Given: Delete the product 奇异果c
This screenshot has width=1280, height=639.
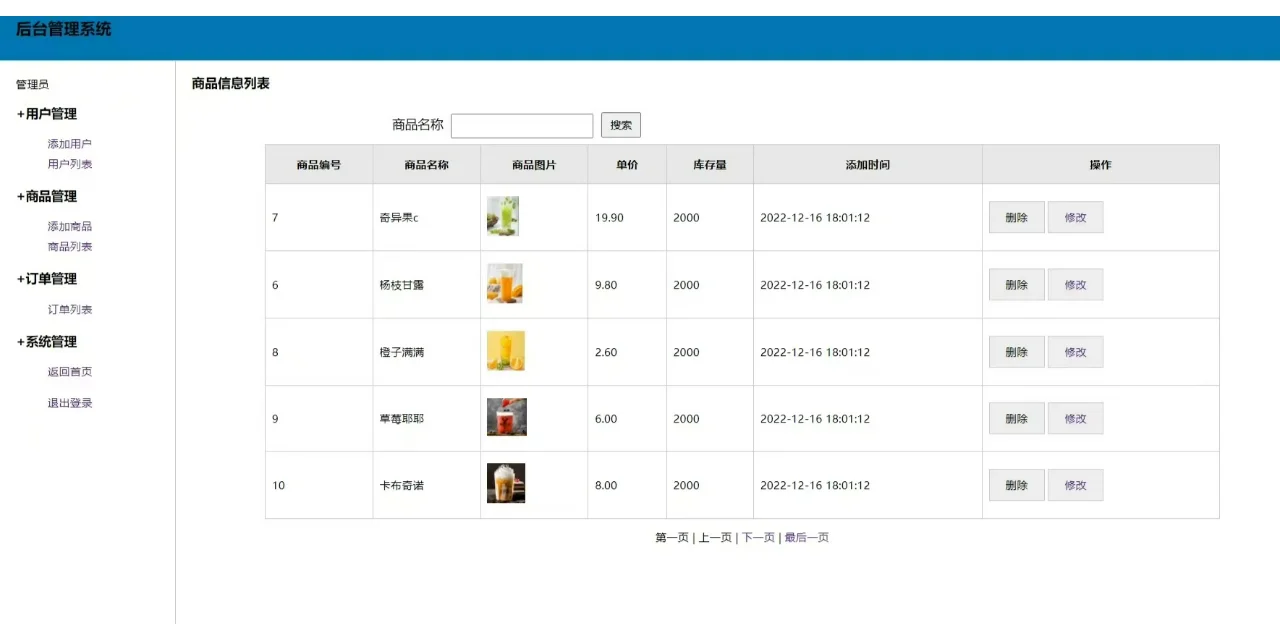Looking at the screenshot, I should (1016, 217).
